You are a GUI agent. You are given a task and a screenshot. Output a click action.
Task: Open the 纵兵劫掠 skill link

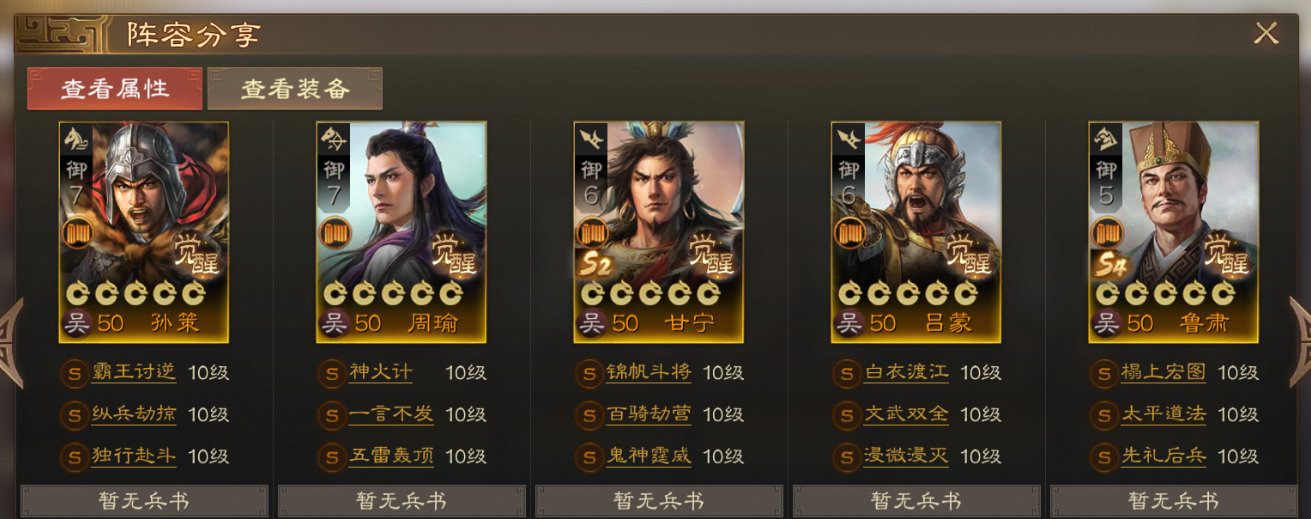(x=133, y=415)
